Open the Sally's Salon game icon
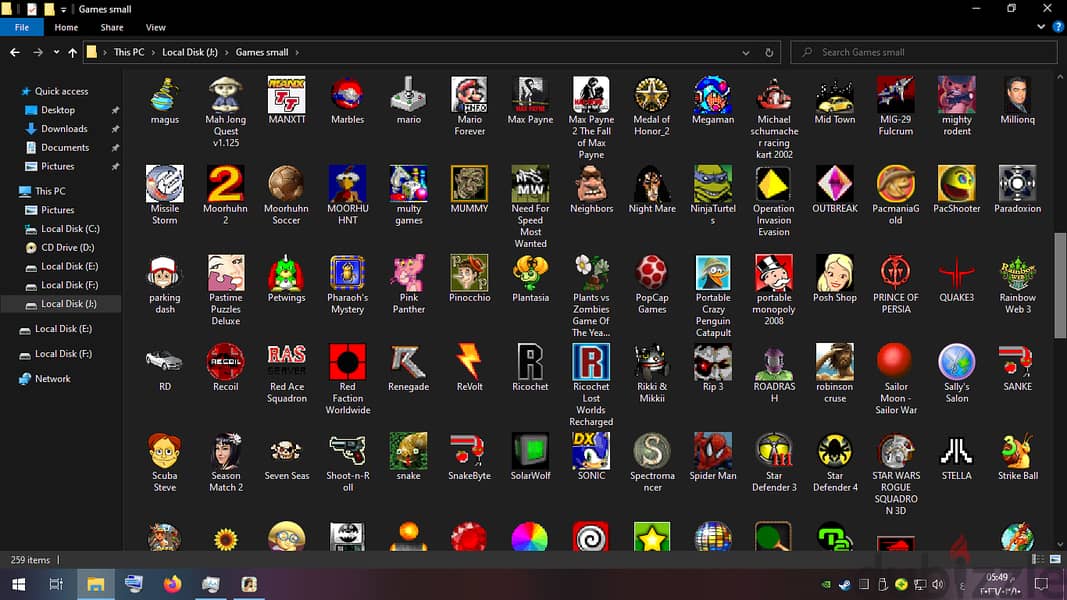Image resolution: width=1067 pixels, height=600 pixels. (x=956, y=362)
